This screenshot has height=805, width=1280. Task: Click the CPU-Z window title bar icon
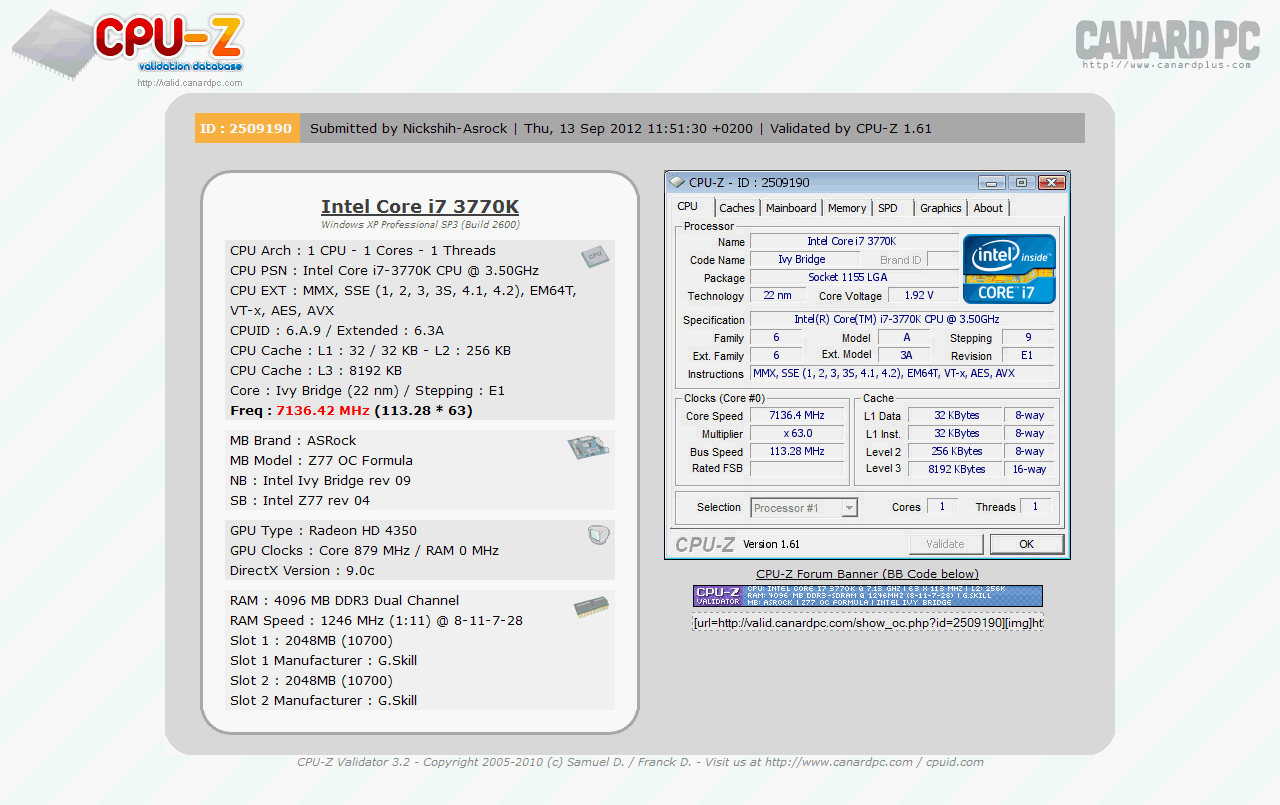coord(677,182)
